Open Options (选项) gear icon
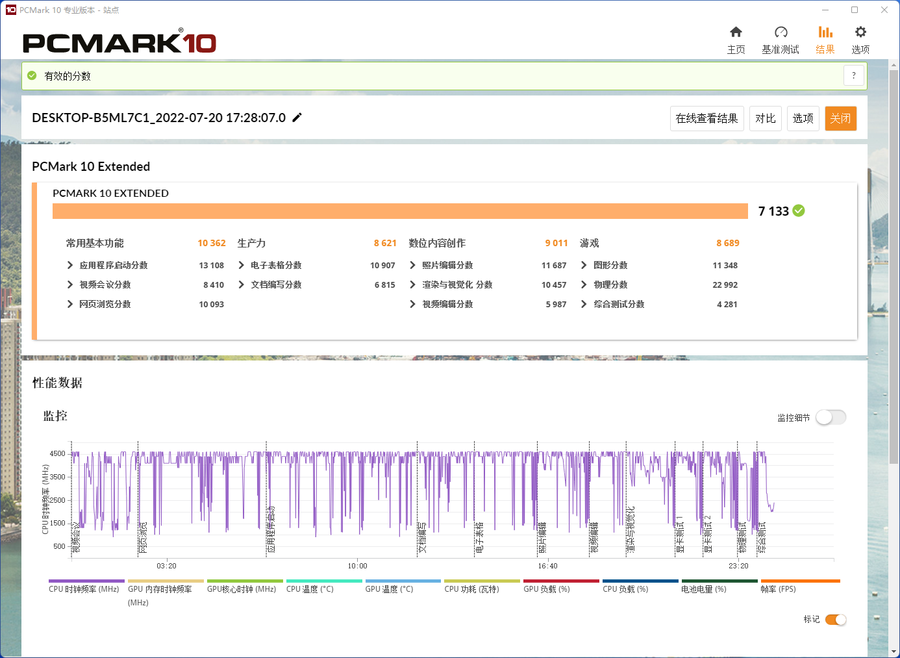 pos(860,32)
